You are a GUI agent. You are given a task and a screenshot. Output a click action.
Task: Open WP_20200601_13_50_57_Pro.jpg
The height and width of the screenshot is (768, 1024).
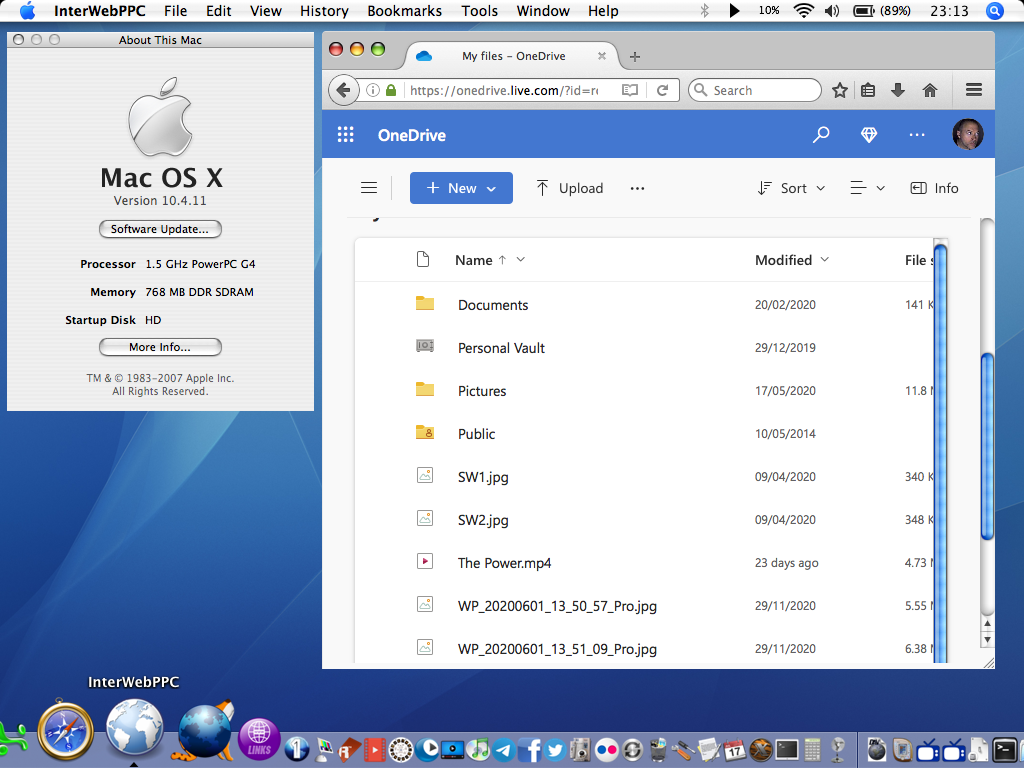point(557,606)
